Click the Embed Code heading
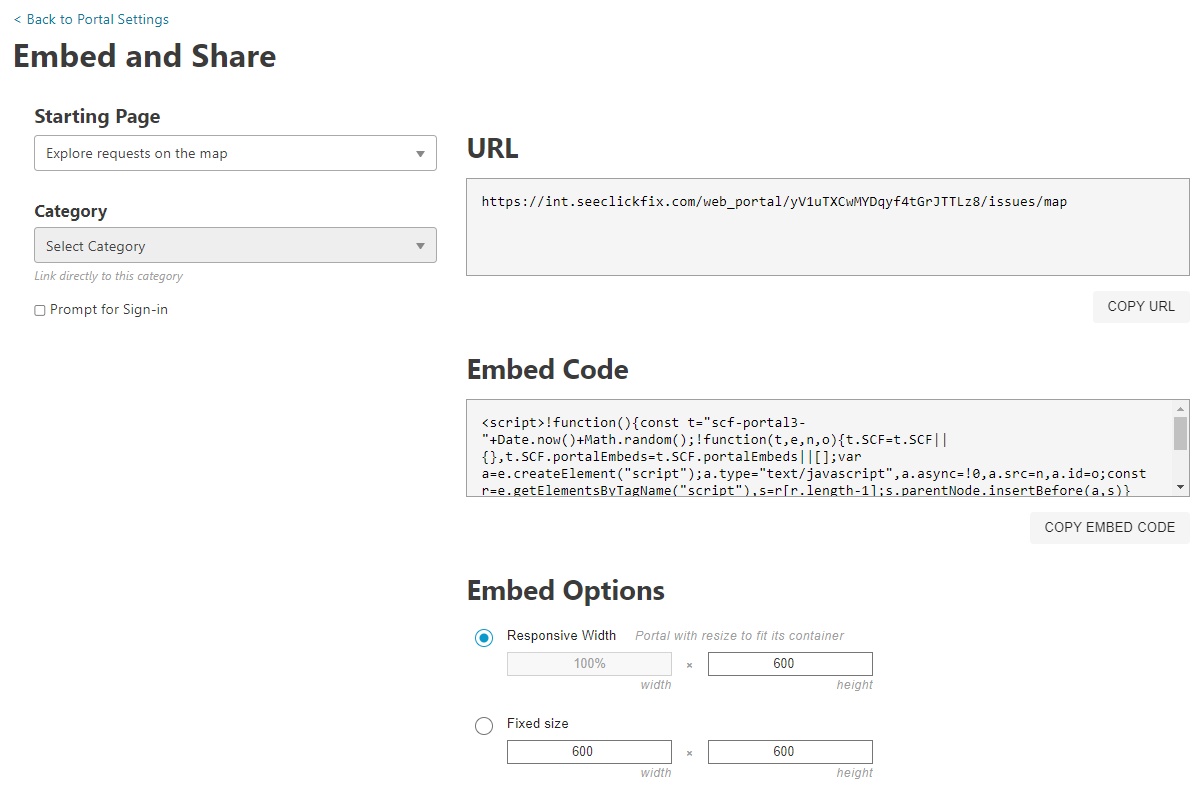 (x=547, y=369)
